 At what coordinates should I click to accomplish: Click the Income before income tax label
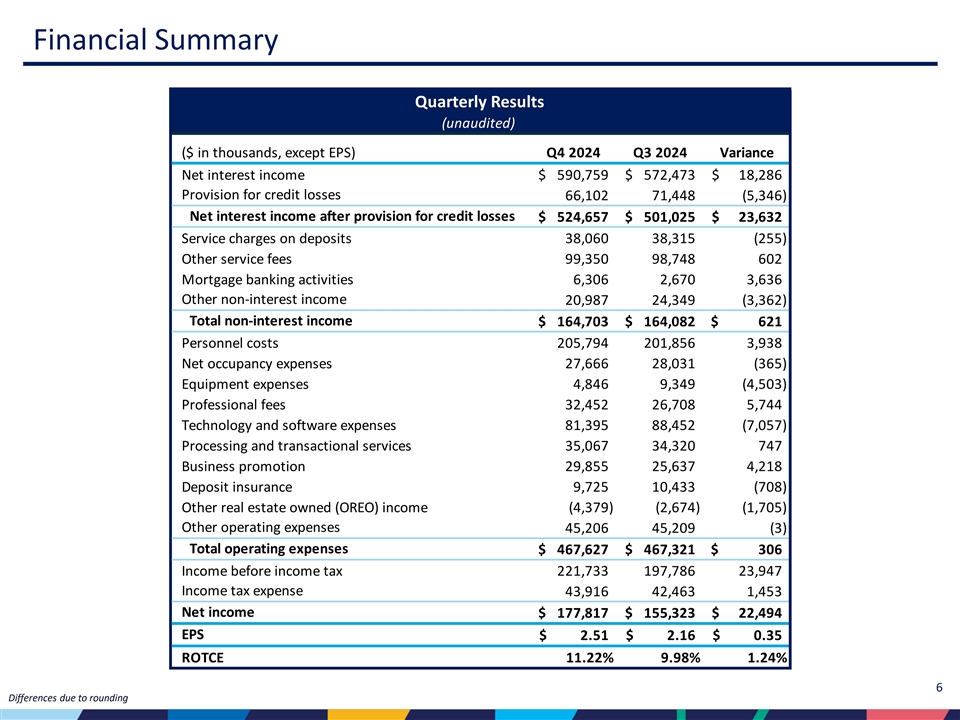point(262,571)
